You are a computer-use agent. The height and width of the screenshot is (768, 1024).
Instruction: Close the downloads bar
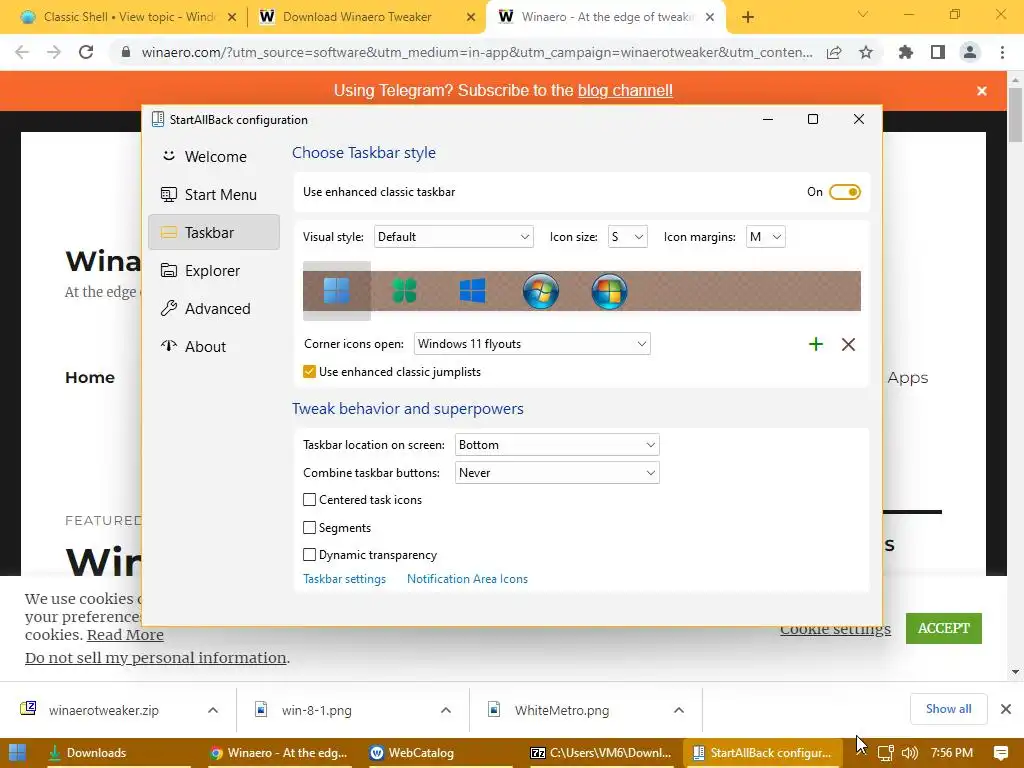click(x=1006, y=709)
